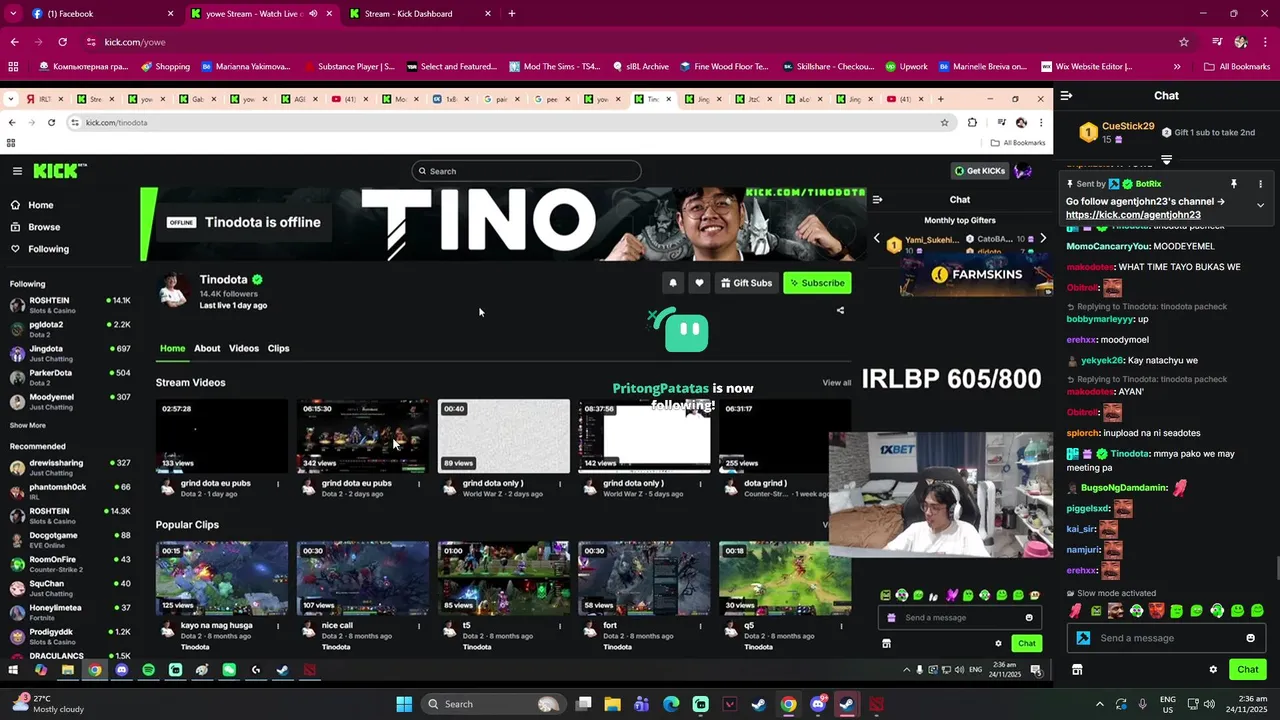1280x720 pixels.
Task: Open Browse in the Kick sidebar
Action: click(35, 227)
